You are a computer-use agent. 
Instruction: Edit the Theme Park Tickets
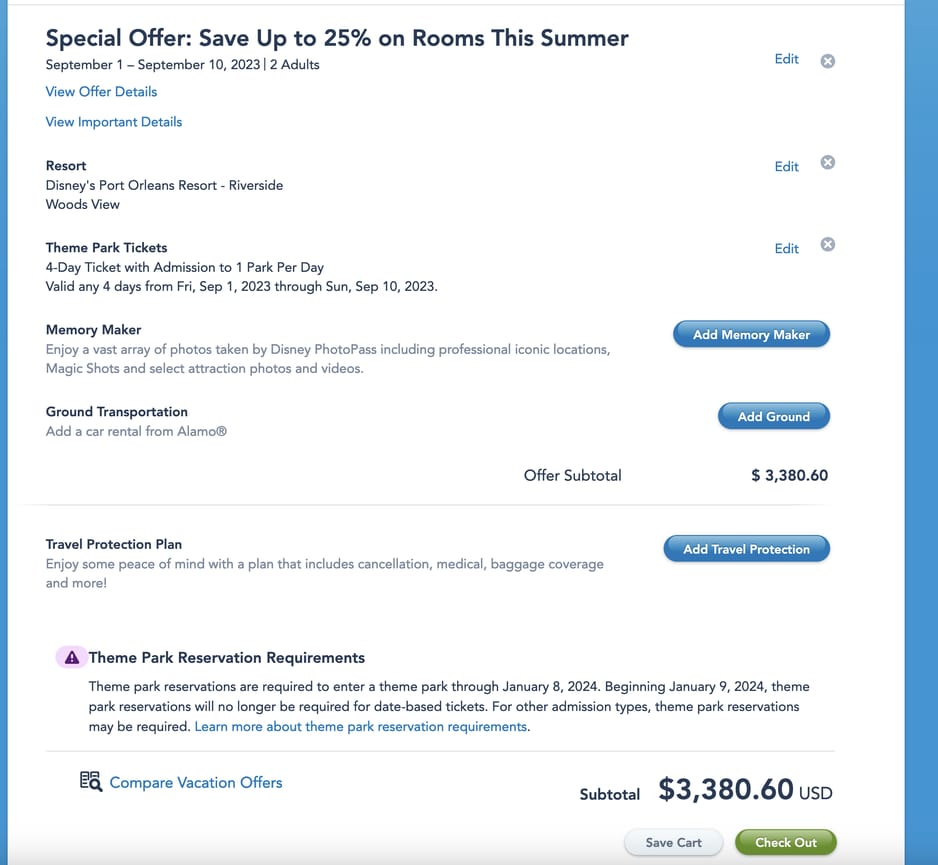pos(786,249)
